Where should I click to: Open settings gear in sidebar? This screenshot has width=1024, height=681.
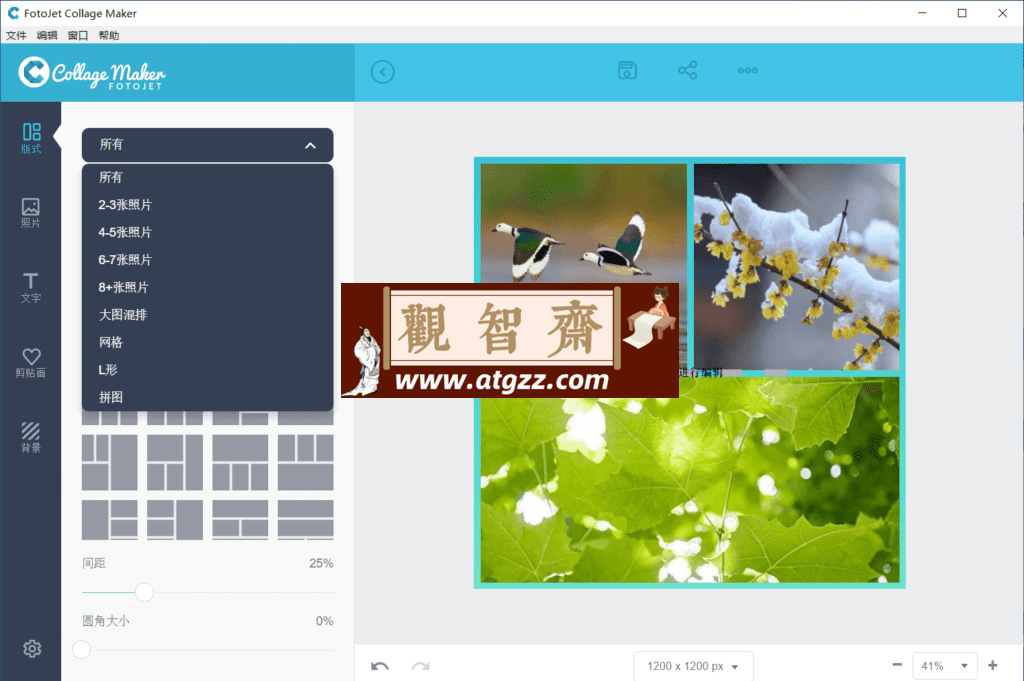(32, 648)
